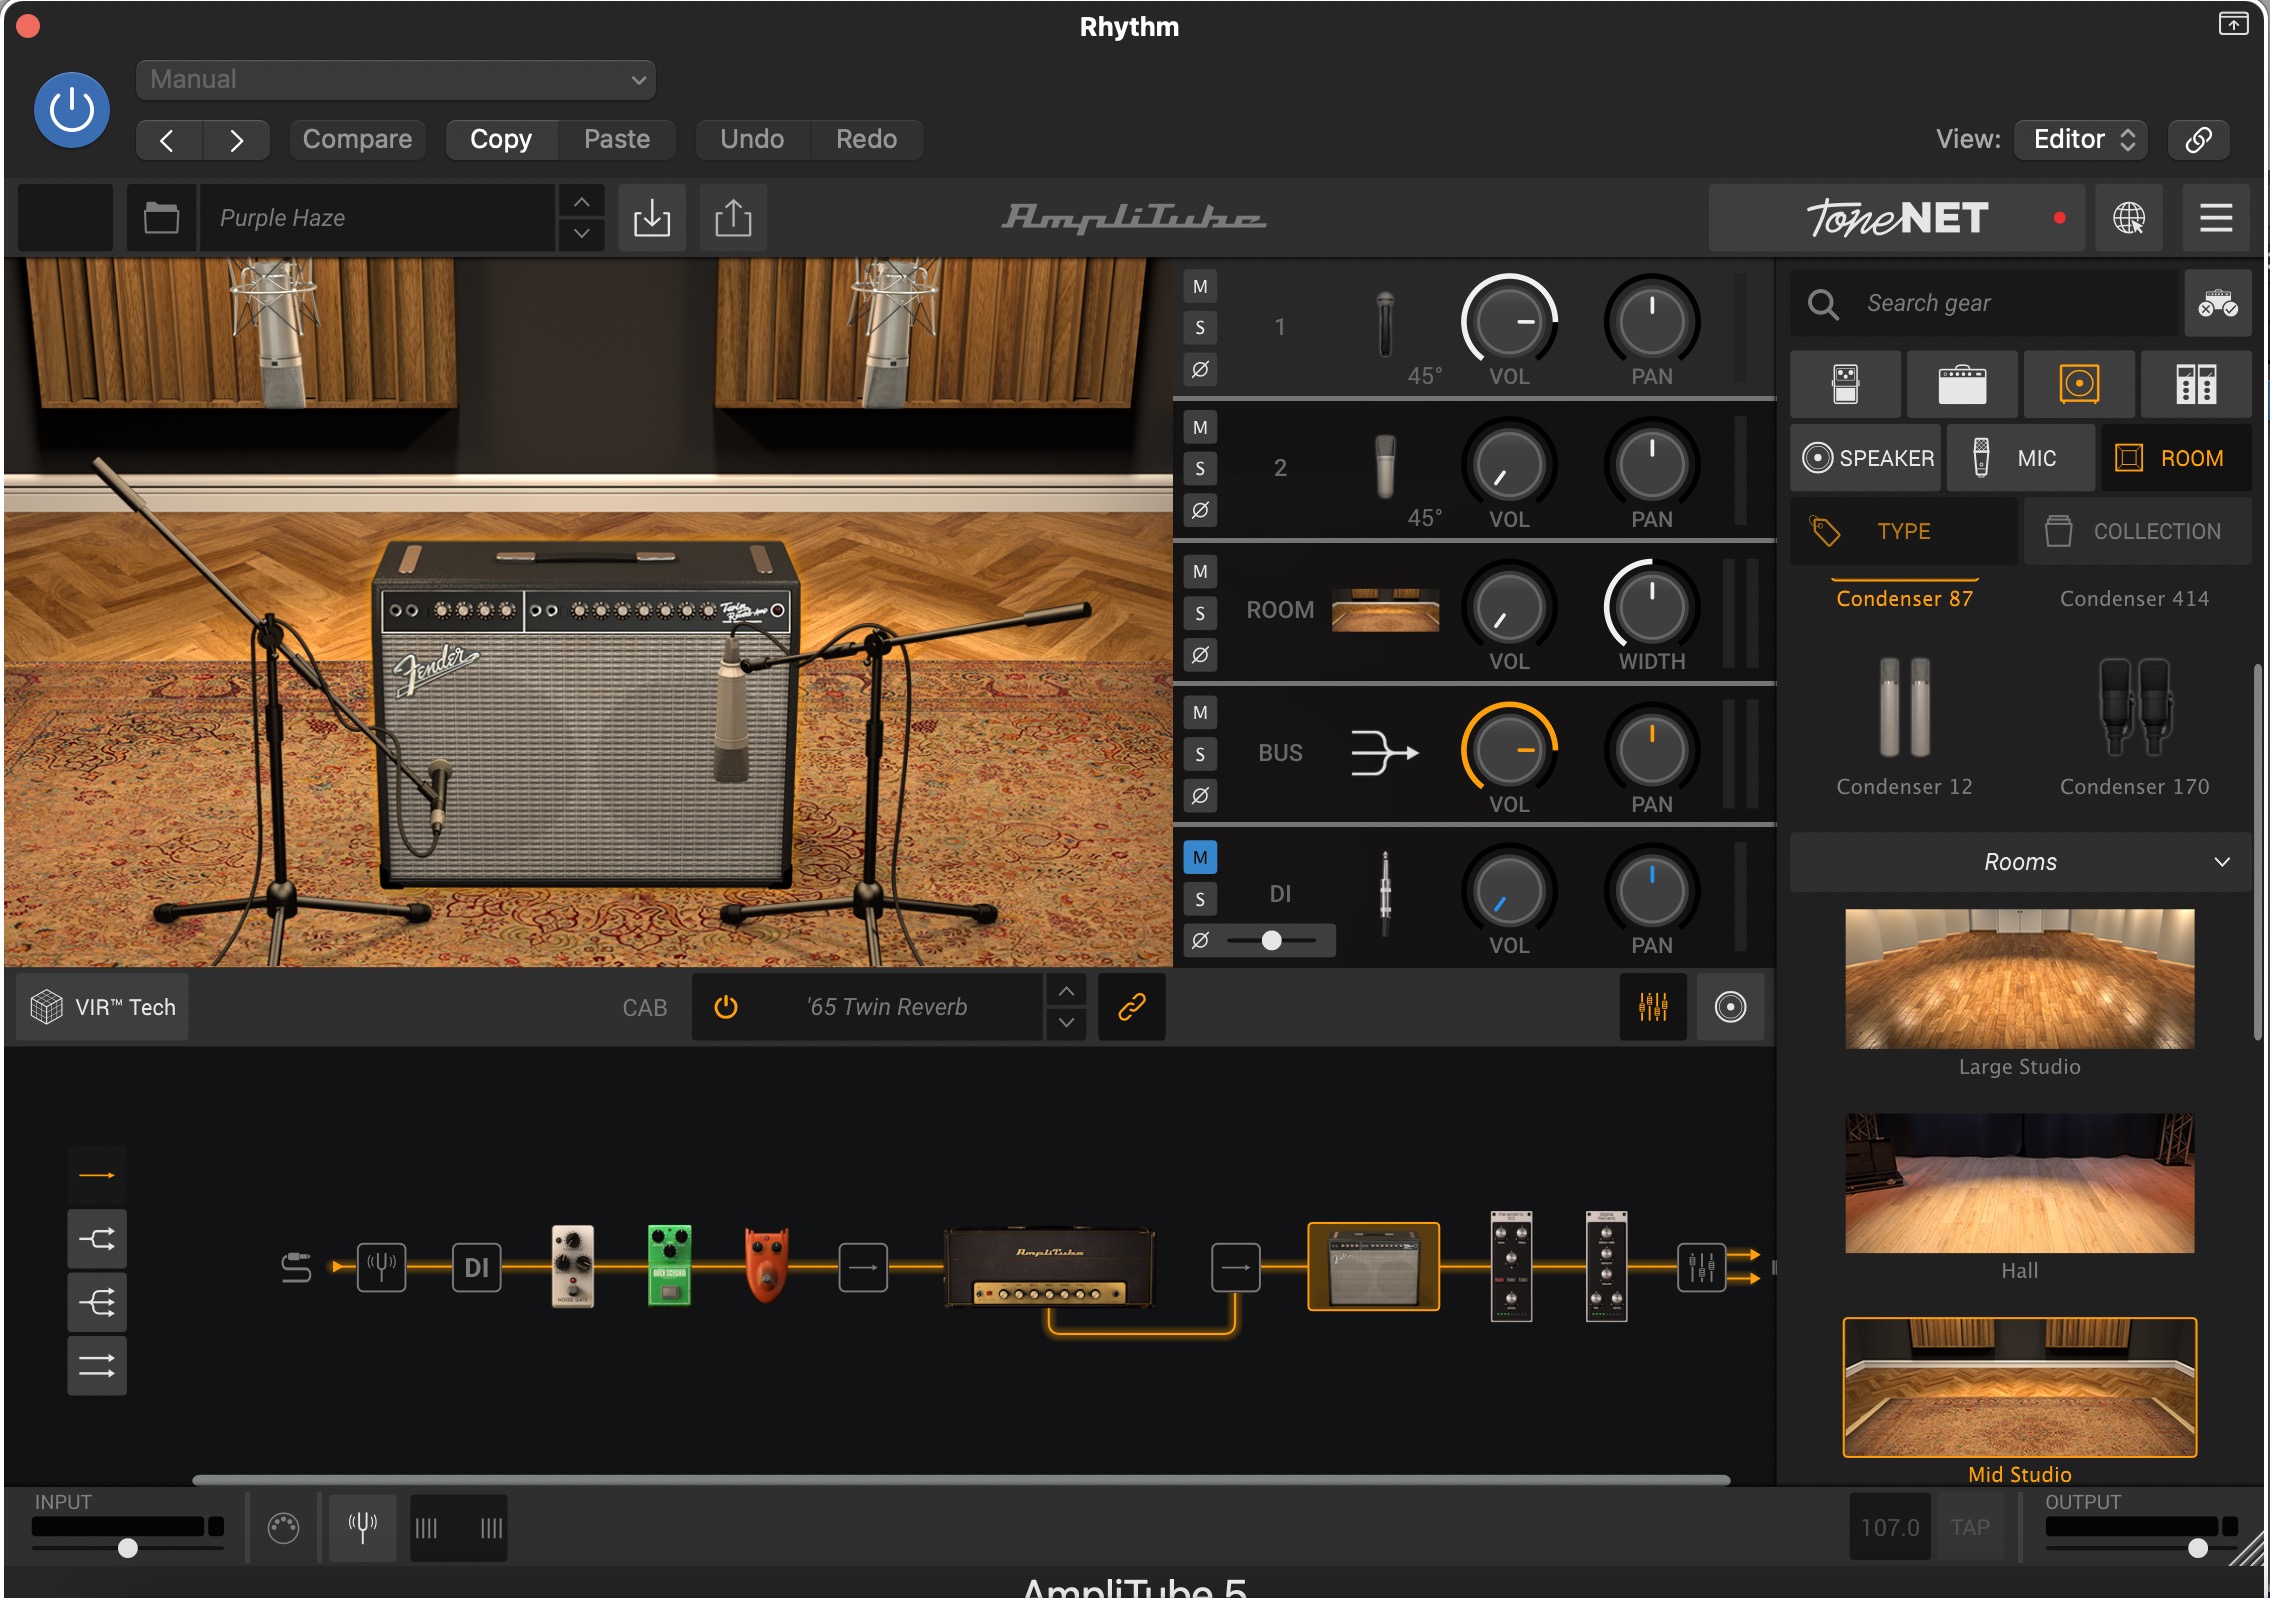Select the parallel dual-line routing icon
The height and width of the screenshot is (1598, 2270).
[97, 1365]
